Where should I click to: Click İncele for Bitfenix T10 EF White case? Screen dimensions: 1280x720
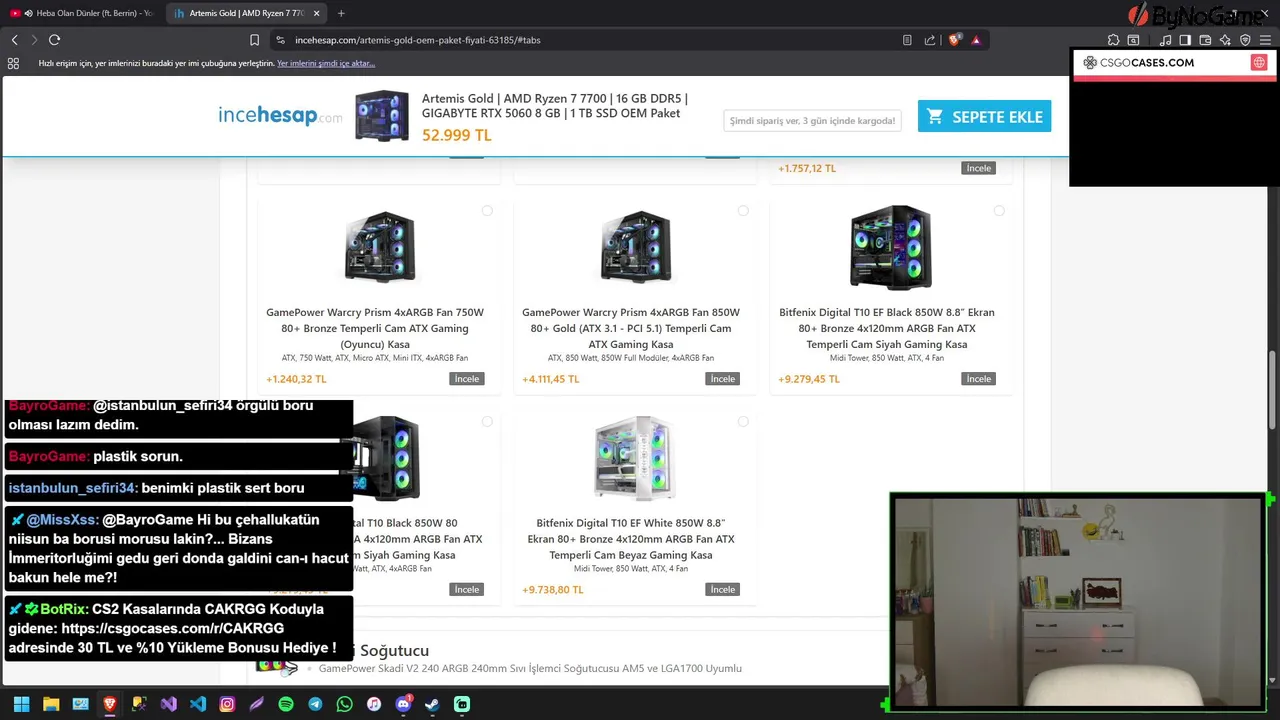tap(723, 590)
